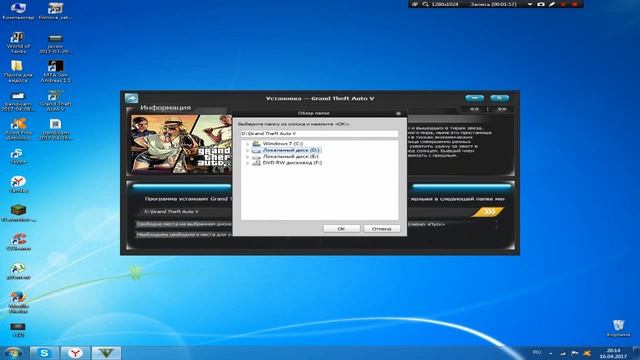Confirm folder selection with OK
The width and height of the screenshot is (640, 360).
point(341,229)
